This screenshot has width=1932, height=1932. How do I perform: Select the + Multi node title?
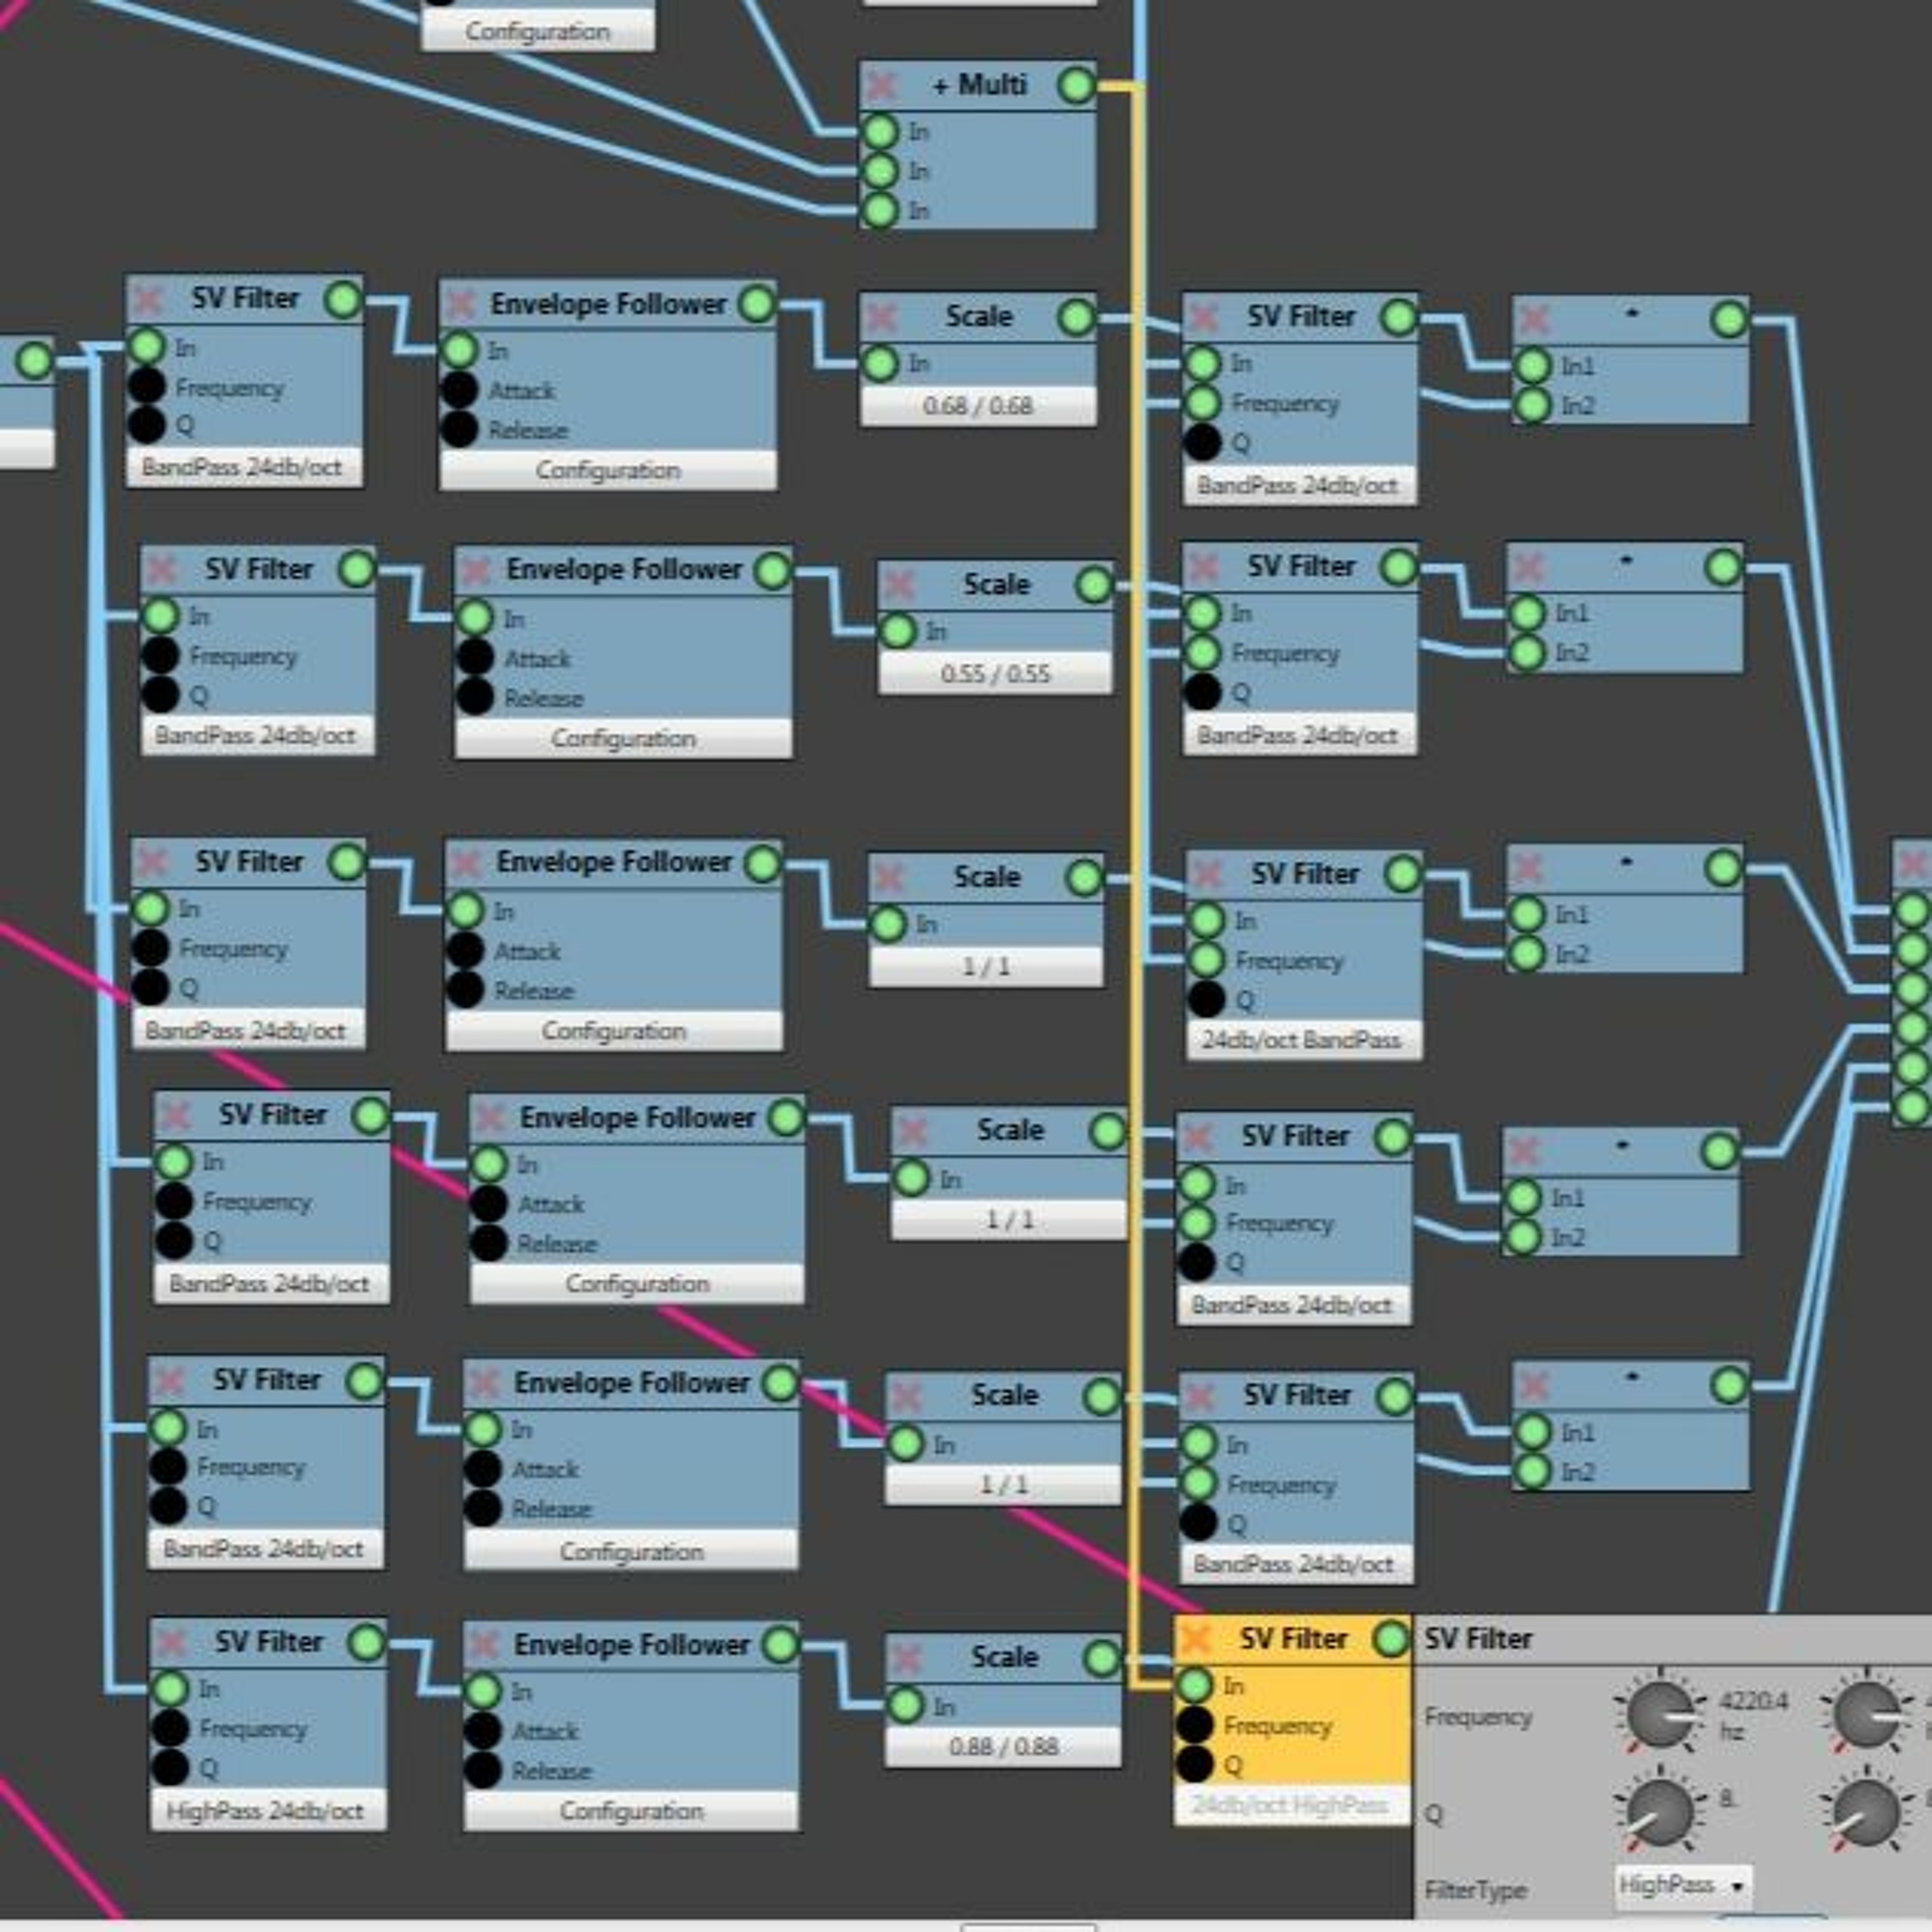point(979,85)
